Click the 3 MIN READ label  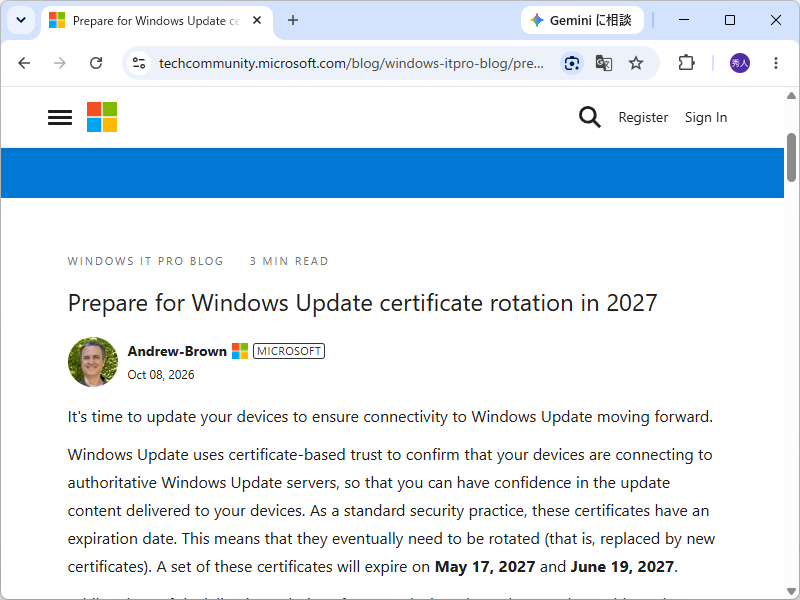289,261
